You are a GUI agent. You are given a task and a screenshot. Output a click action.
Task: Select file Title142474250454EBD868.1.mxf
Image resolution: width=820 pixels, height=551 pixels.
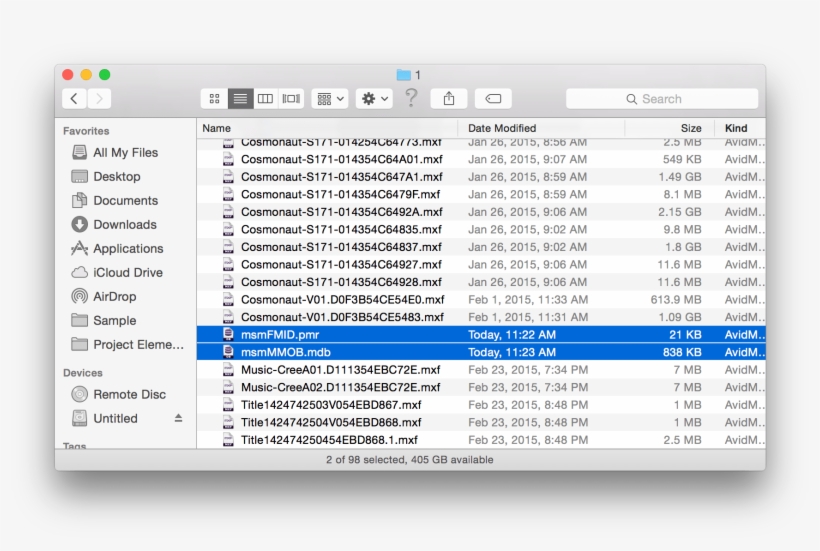pyautogui.click(x=481, y=440)
